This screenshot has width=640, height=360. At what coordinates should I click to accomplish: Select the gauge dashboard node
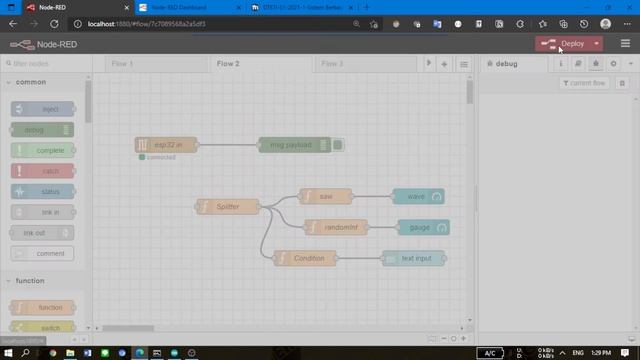[x=424, y=227]
